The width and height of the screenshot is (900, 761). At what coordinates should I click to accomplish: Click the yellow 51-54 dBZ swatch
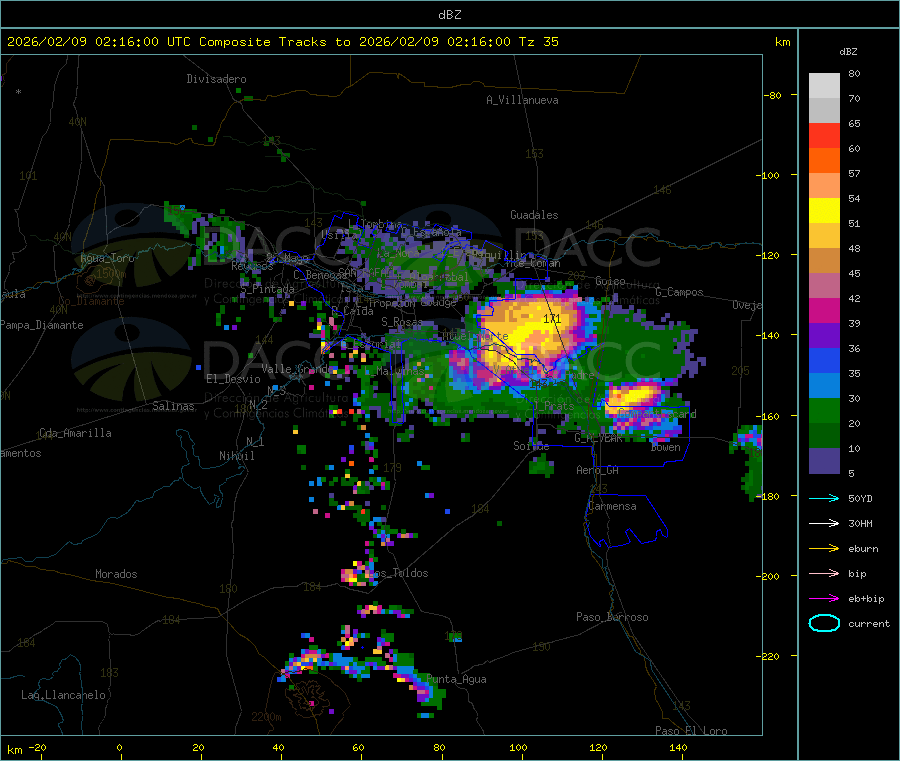point(824,211)
